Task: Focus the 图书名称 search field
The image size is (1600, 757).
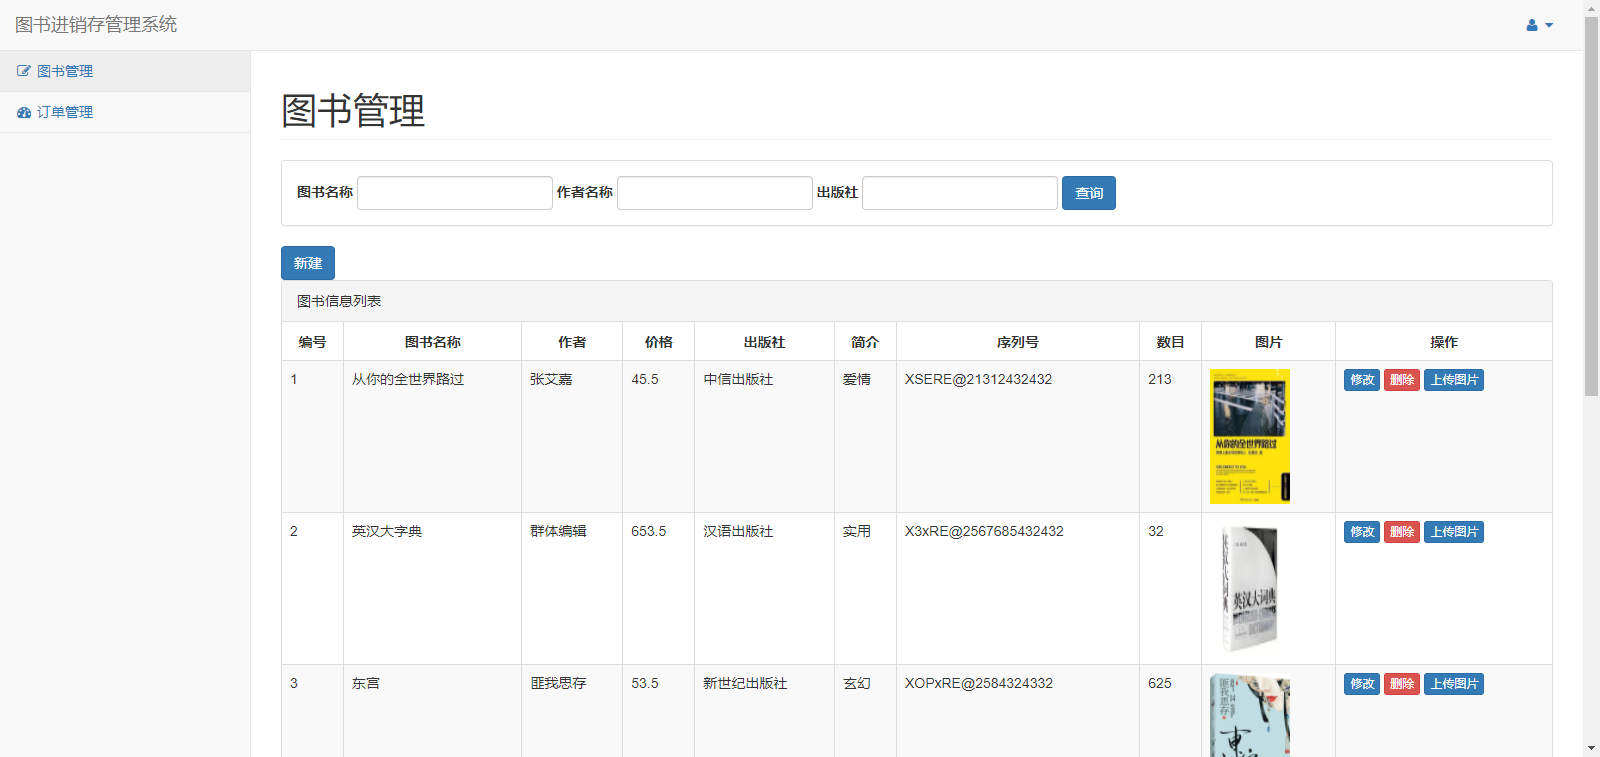Action: [x=455, y=193]
